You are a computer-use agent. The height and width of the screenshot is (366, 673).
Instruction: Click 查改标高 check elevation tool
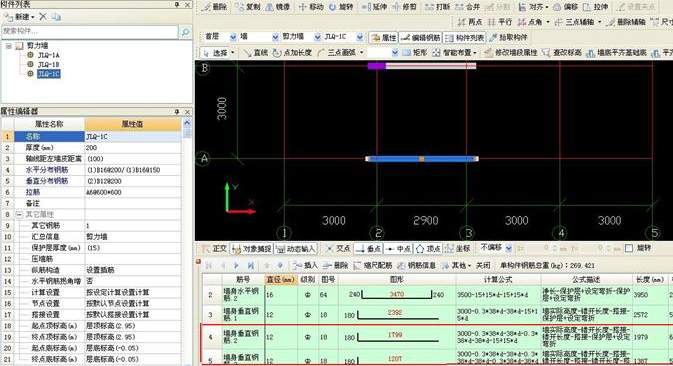pyautogui.click(x=562, y=52)
